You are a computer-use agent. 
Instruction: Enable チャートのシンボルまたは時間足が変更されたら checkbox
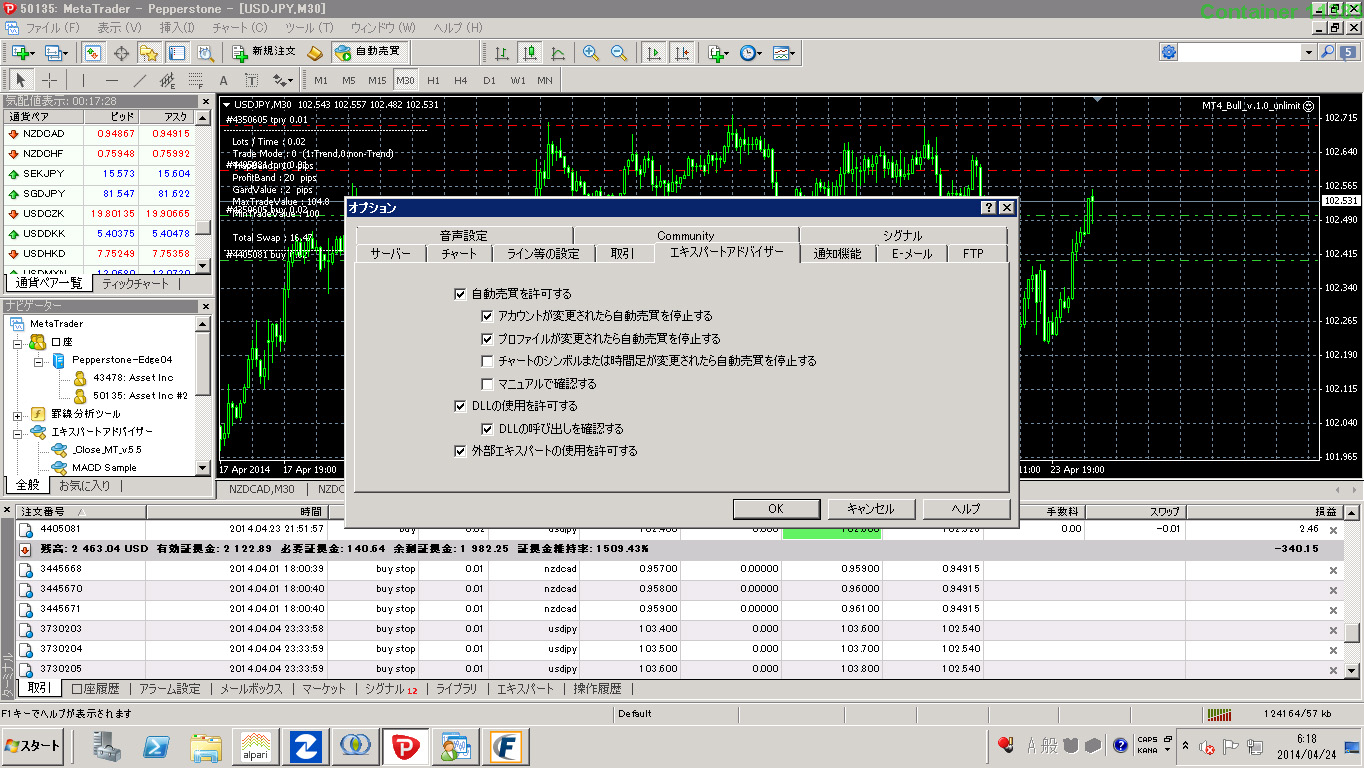pyautogui.click(x=488, y=361)
